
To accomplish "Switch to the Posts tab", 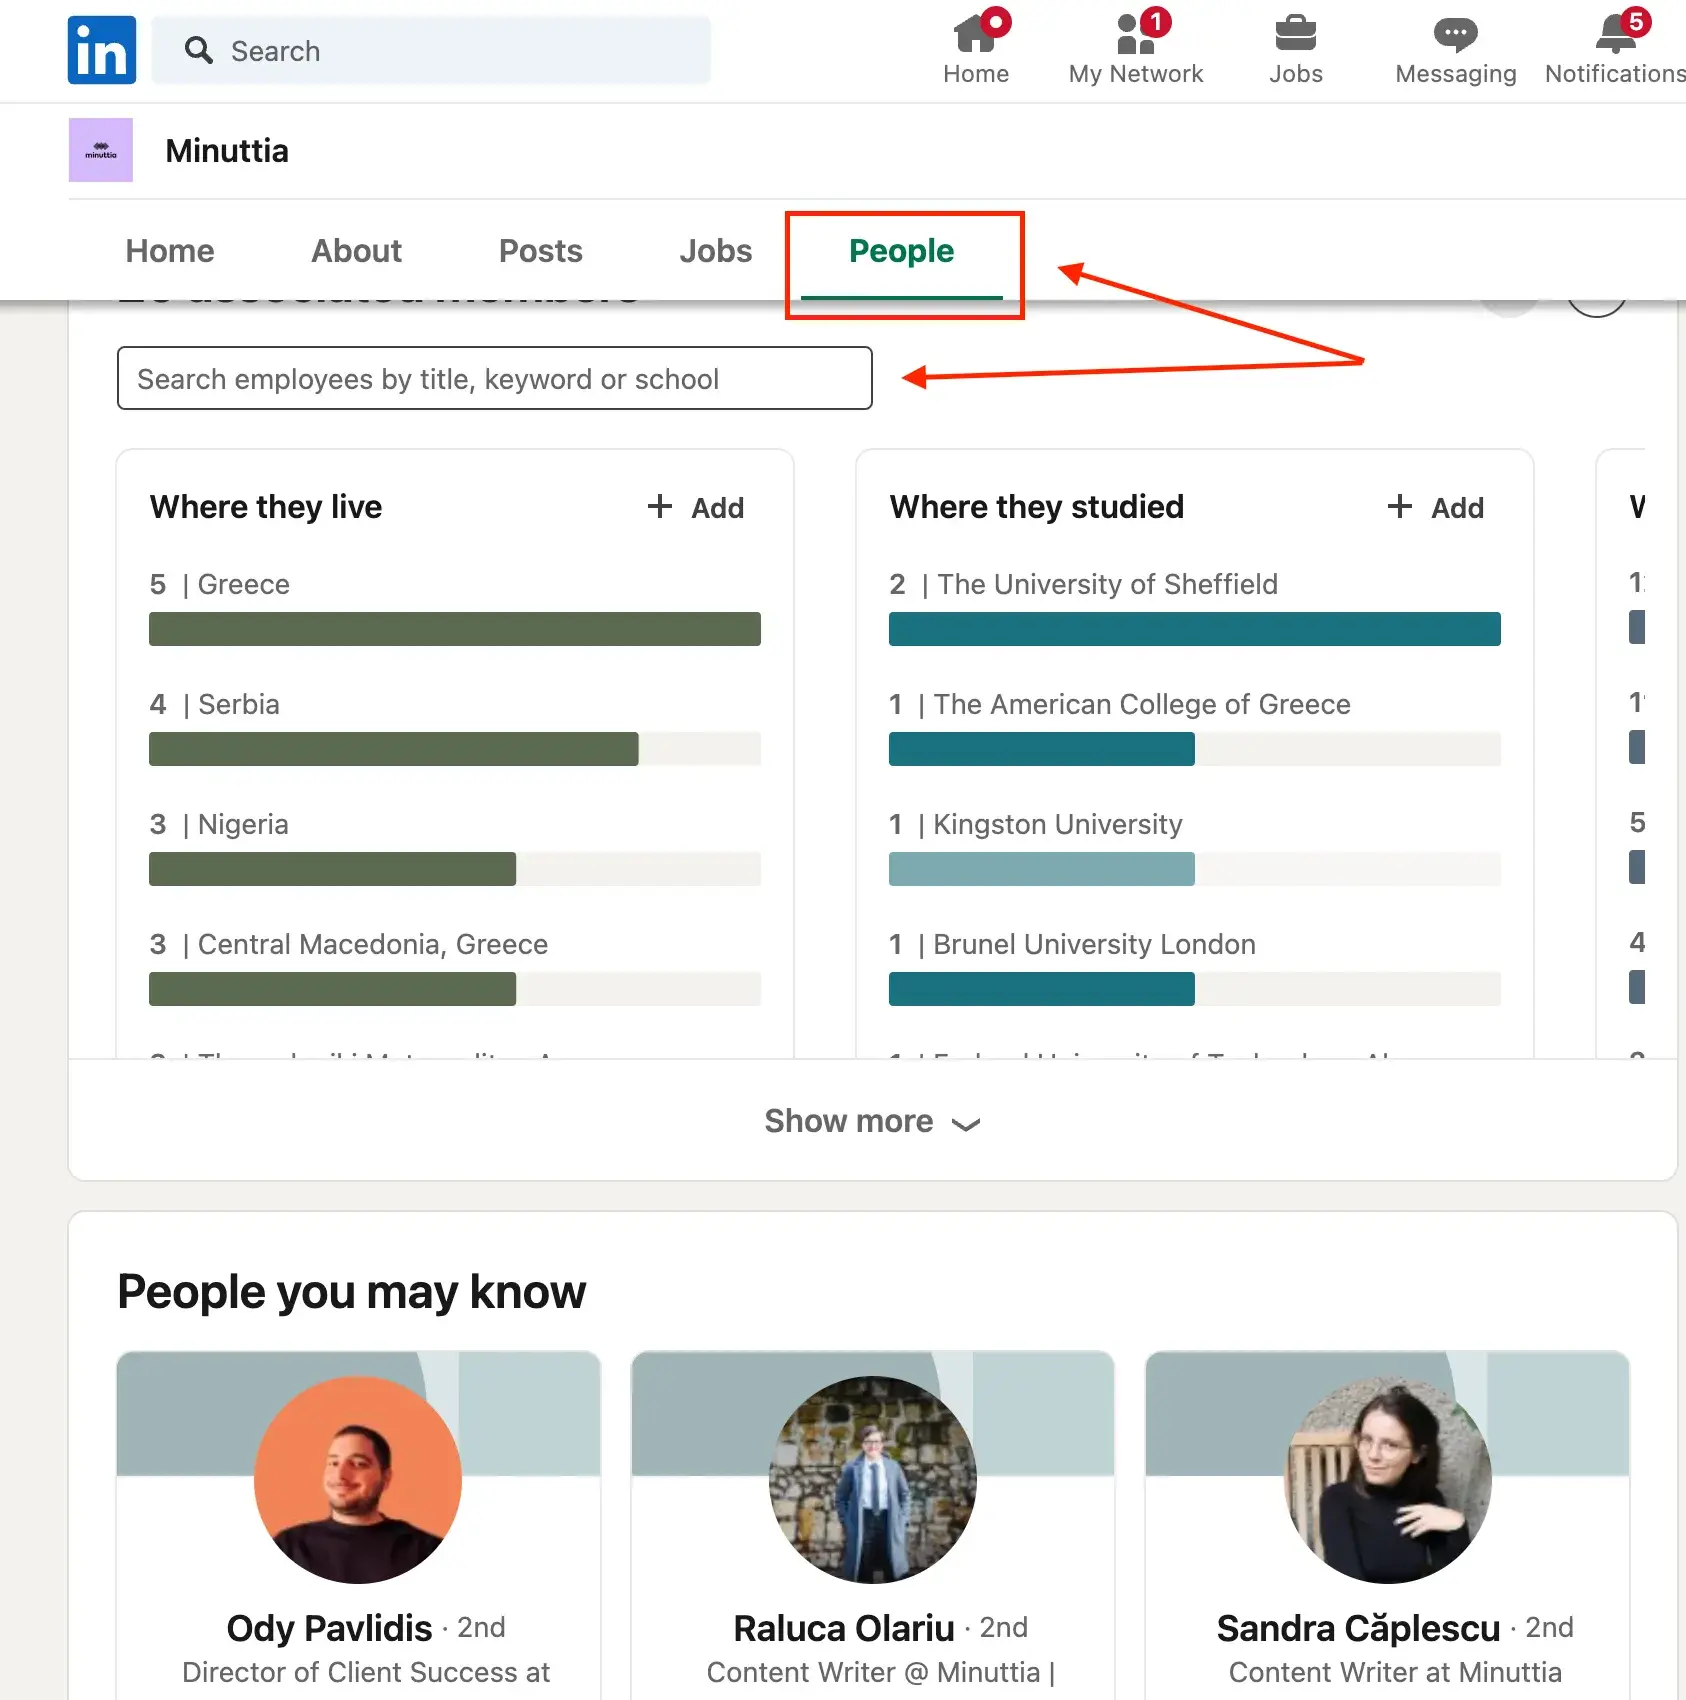I will (541, 250).
